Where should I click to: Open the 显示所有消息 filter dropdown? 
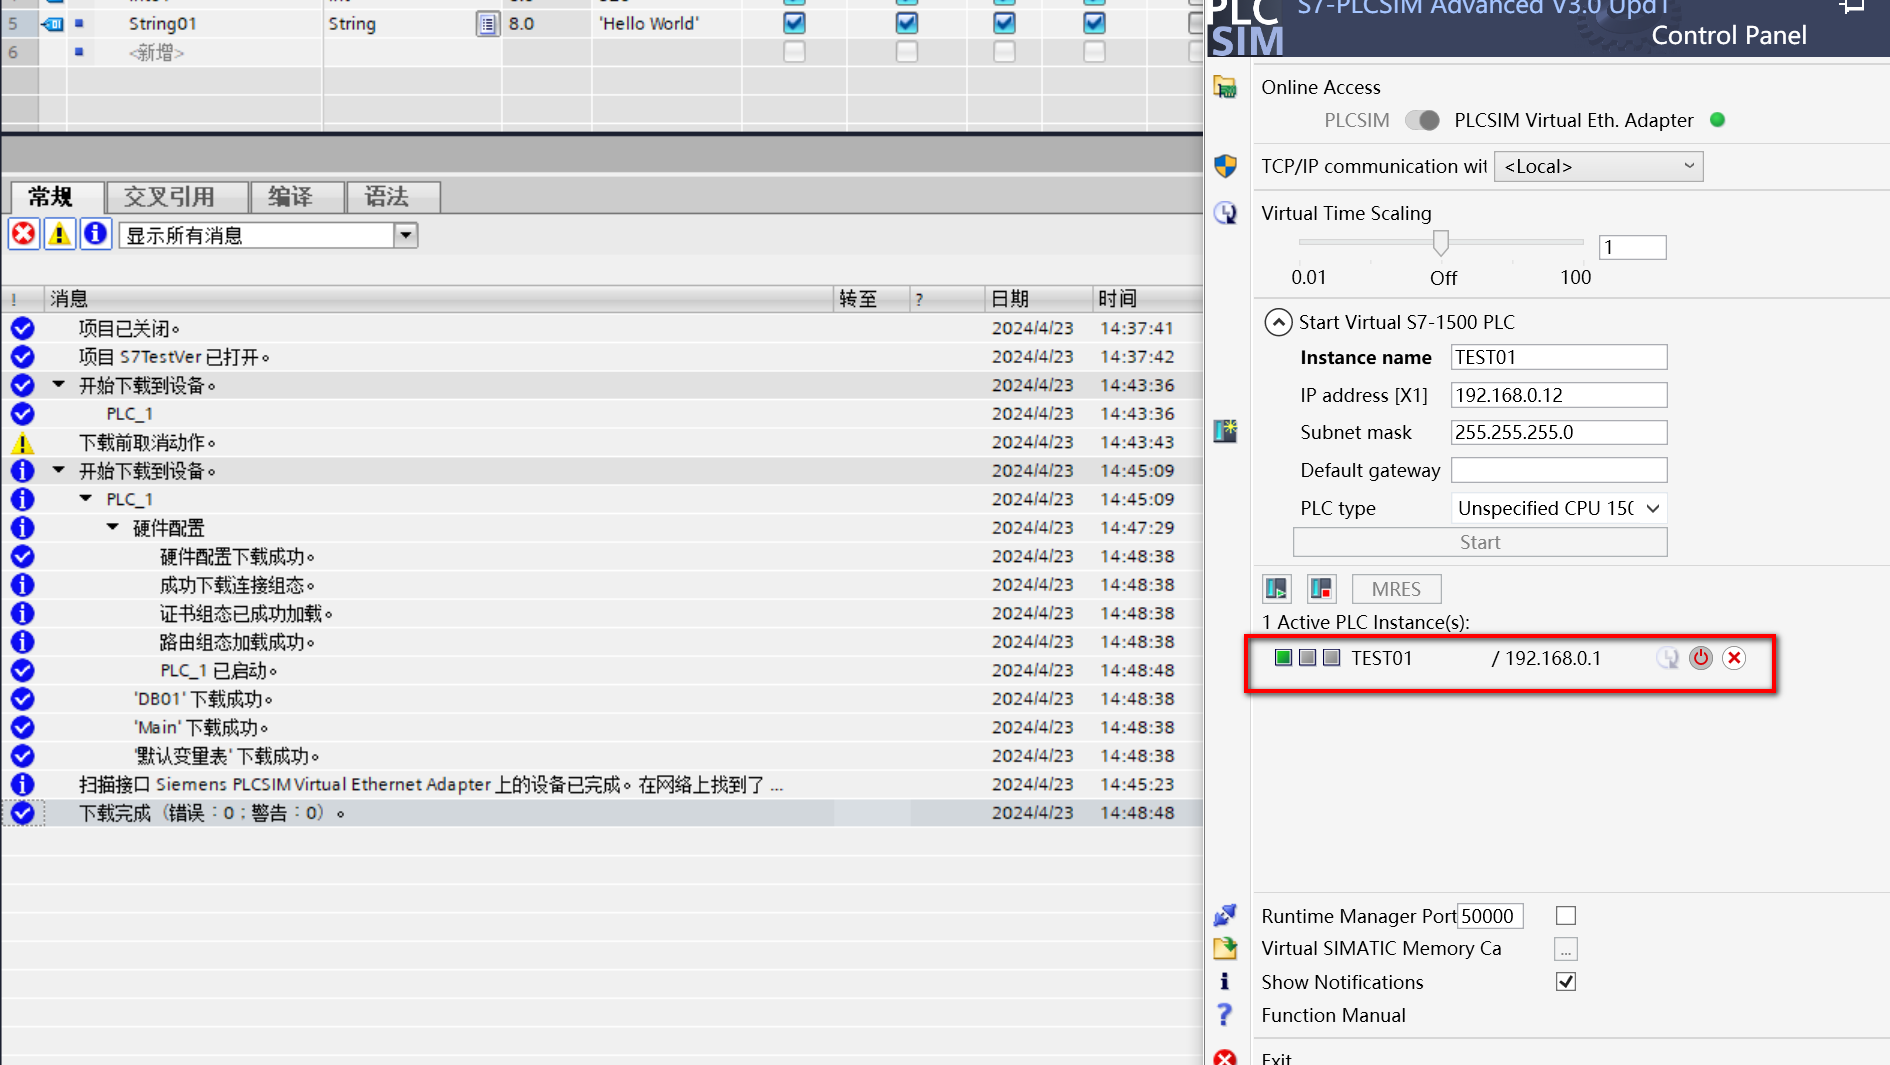[x=405, y=236]
